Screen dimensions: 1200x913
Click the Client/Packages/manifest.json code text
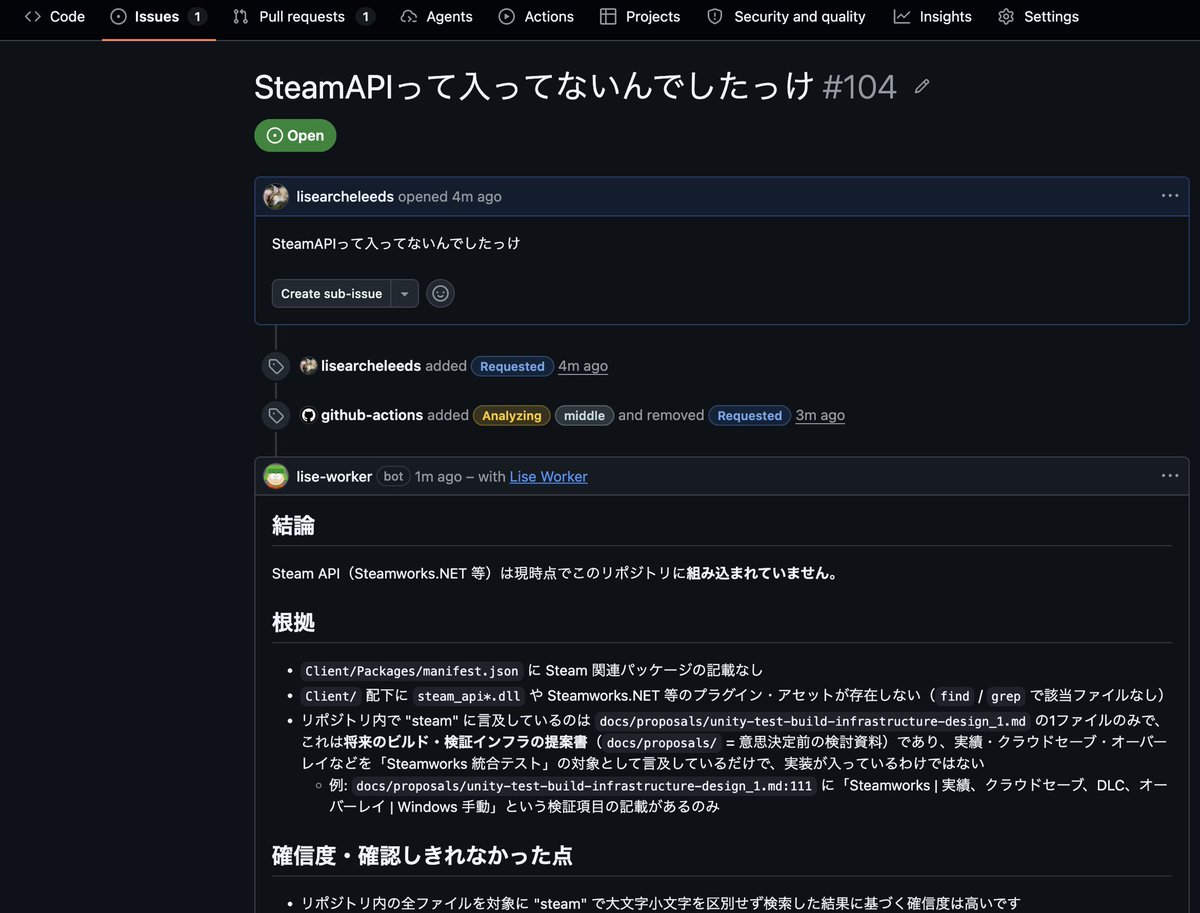[412, 670]
